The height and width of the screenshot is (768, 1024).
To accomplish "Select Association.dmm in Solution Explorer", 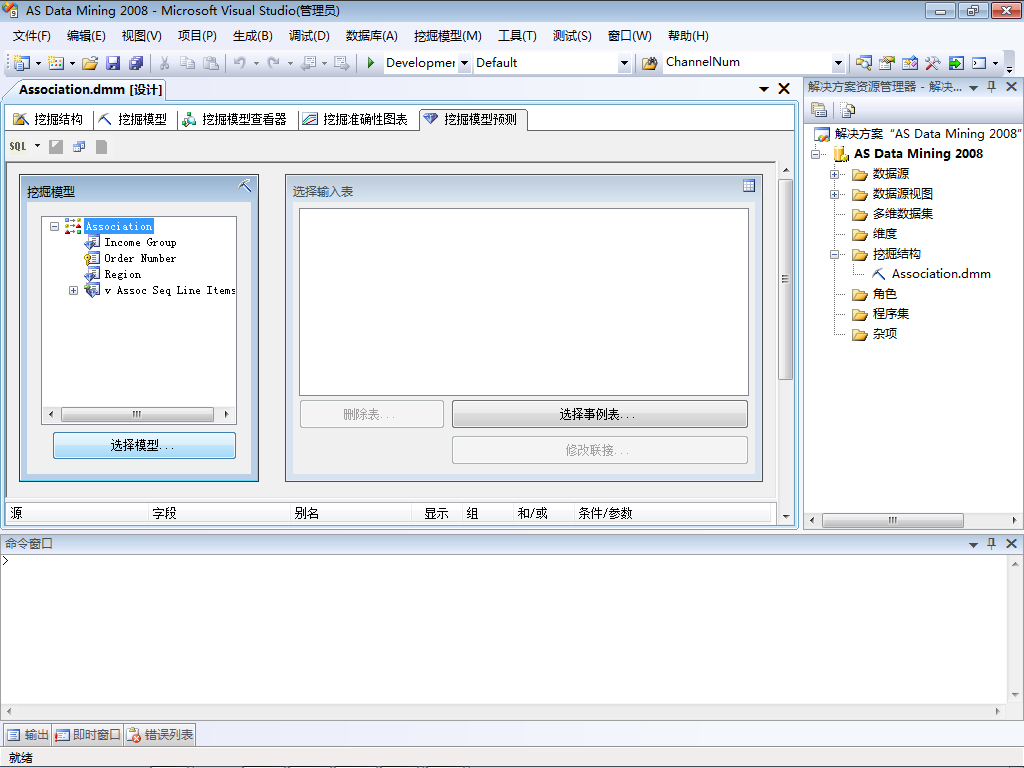I will 941,274.
